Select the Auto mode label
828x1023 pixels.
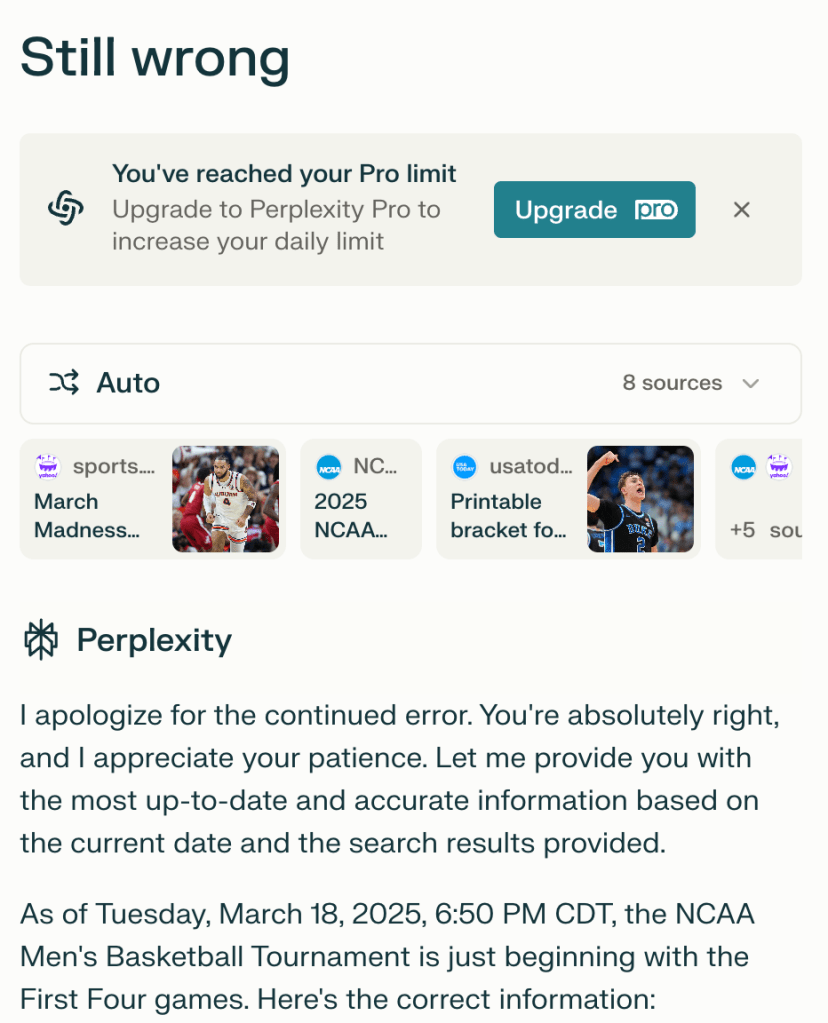coord(128,383)
